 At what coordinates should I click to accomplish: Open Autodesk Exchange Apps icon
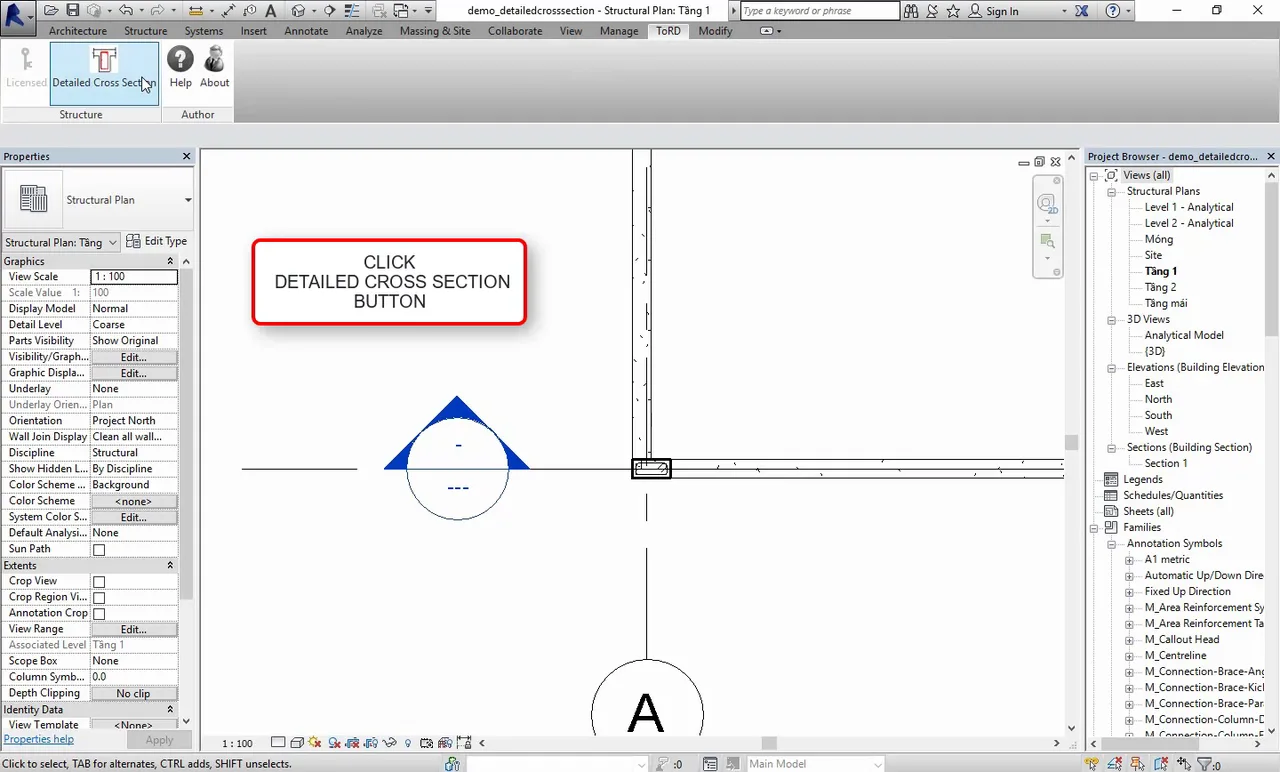[x=1084, y=11]
